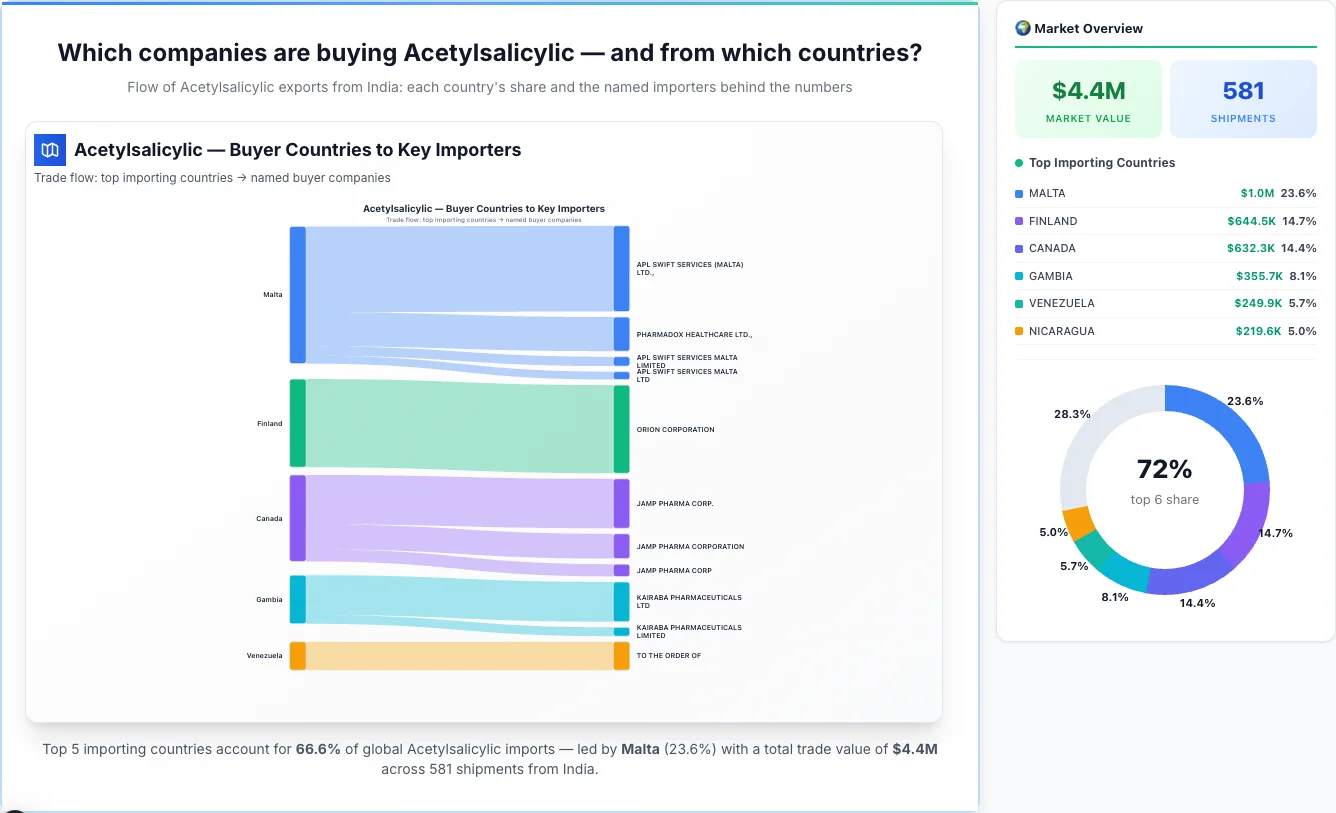Click the MALTA row showing $1.0M value

1165,193
